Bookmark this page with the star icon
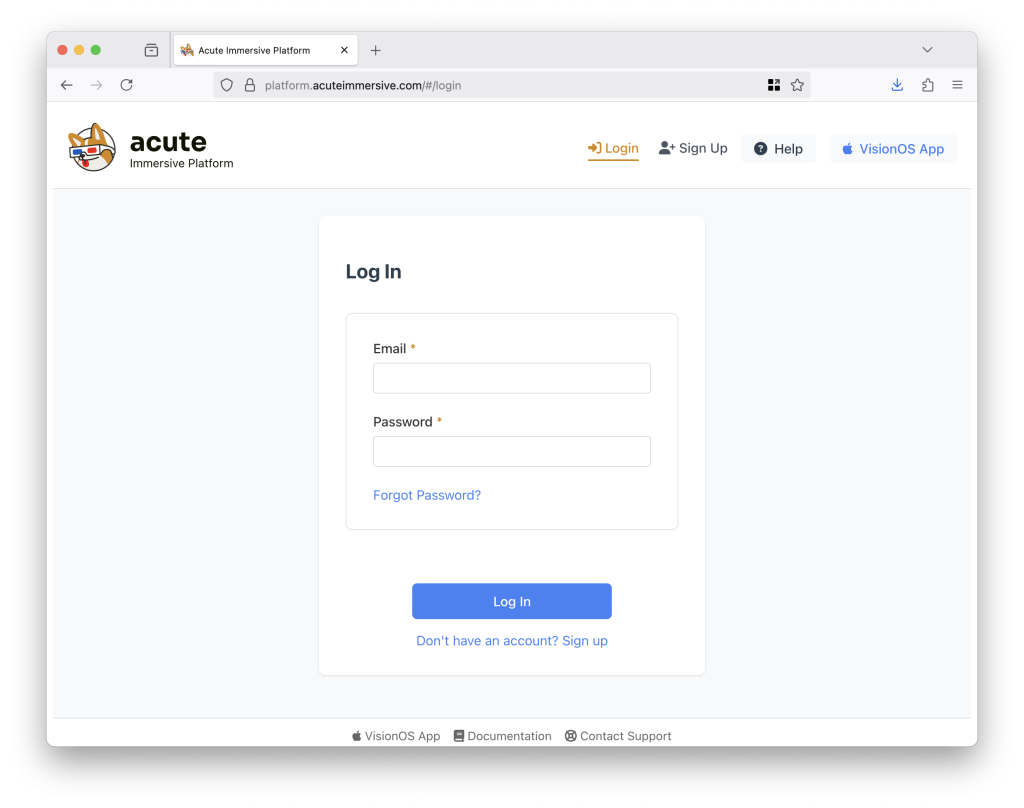Screen dimensions: 1024x808 tap(797, 85)
